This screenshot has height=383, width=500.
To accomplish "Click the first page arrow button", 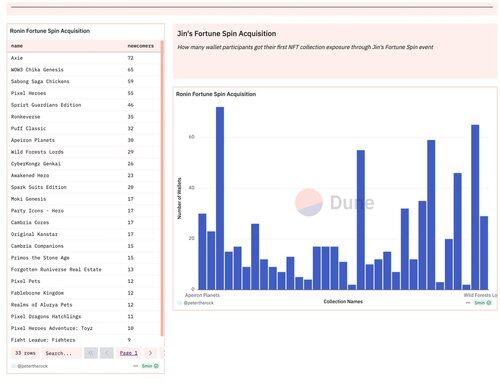I will point(91,353).
